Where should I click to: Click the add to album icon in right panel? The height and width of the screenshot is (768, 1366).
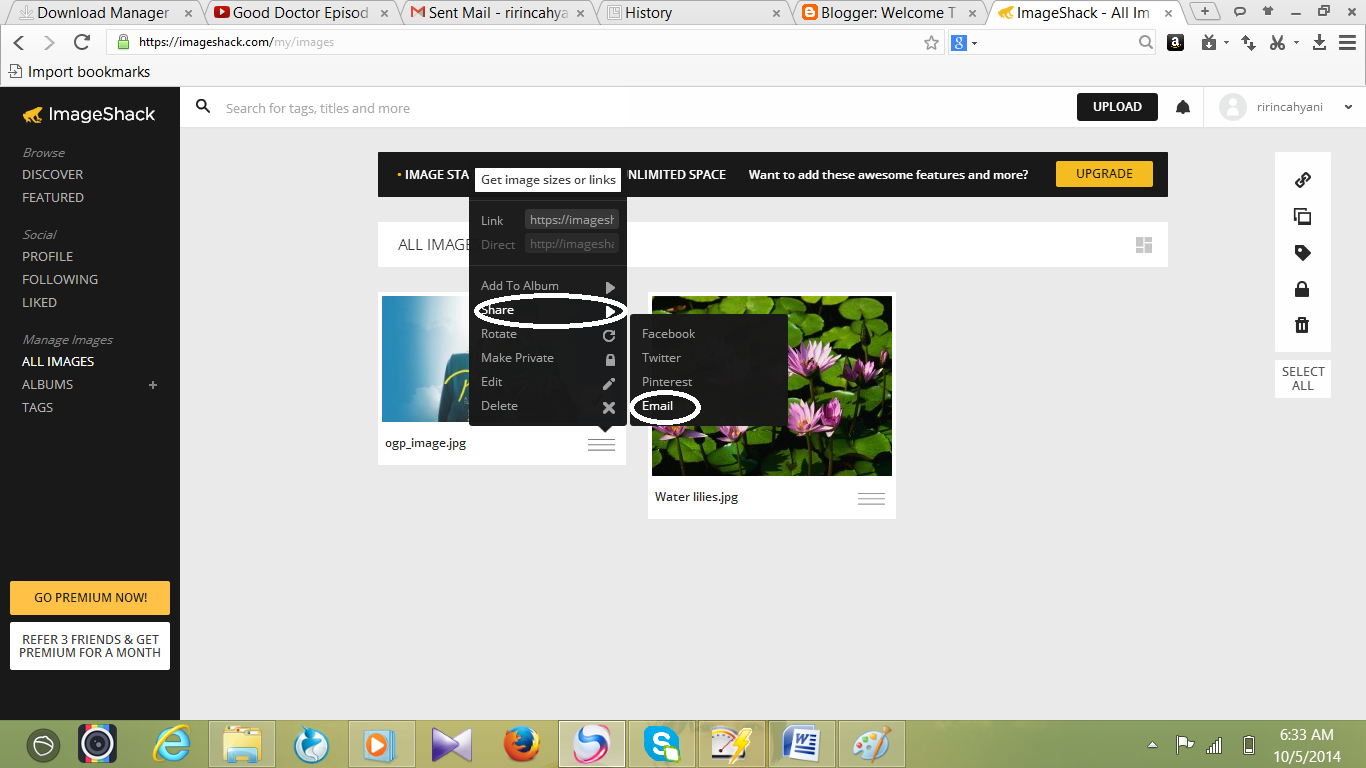[1302, 217]
